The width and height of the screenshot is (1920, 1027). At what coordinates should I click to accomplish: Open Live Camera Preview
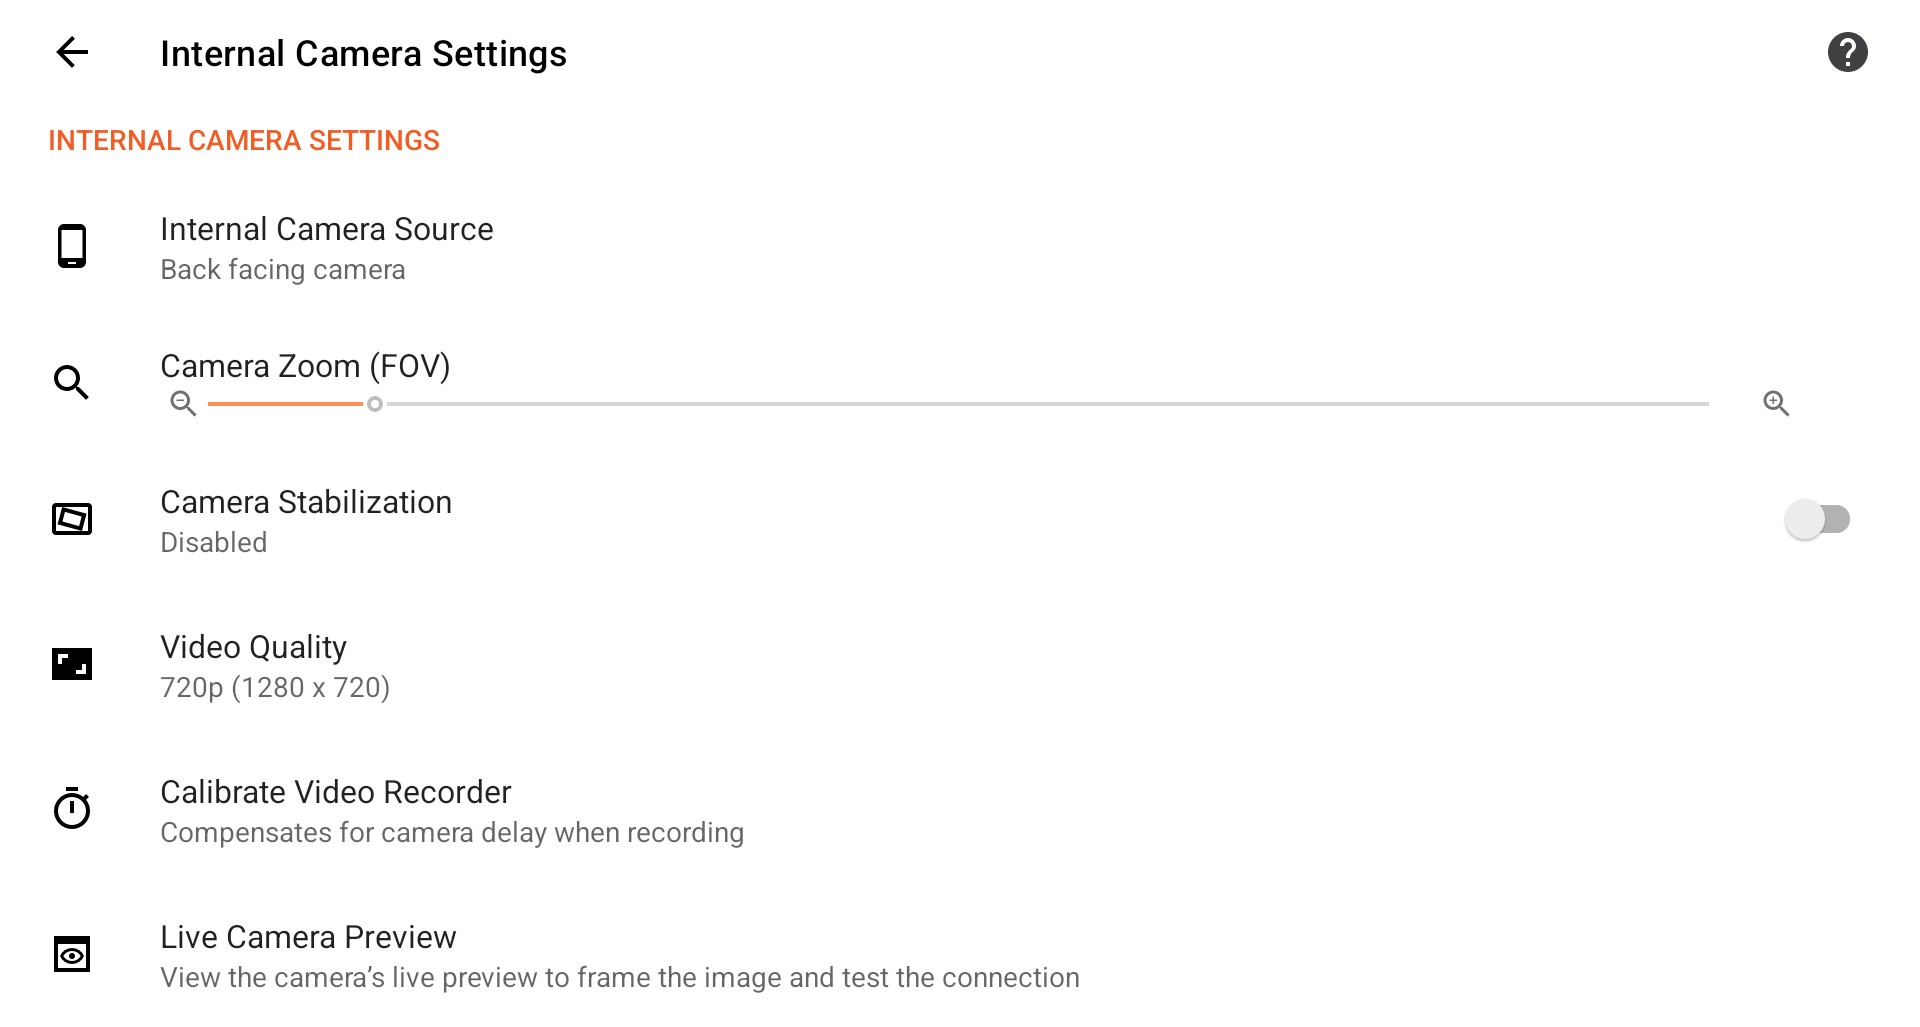[x=308, y=937]
